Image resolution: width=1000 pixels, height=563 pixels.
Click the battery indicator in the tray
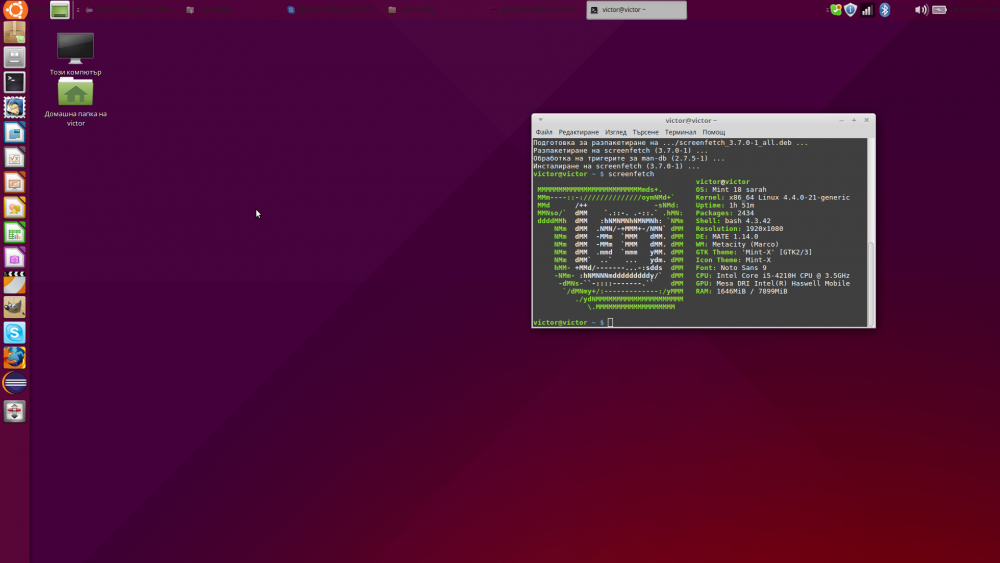pos(939,10)
